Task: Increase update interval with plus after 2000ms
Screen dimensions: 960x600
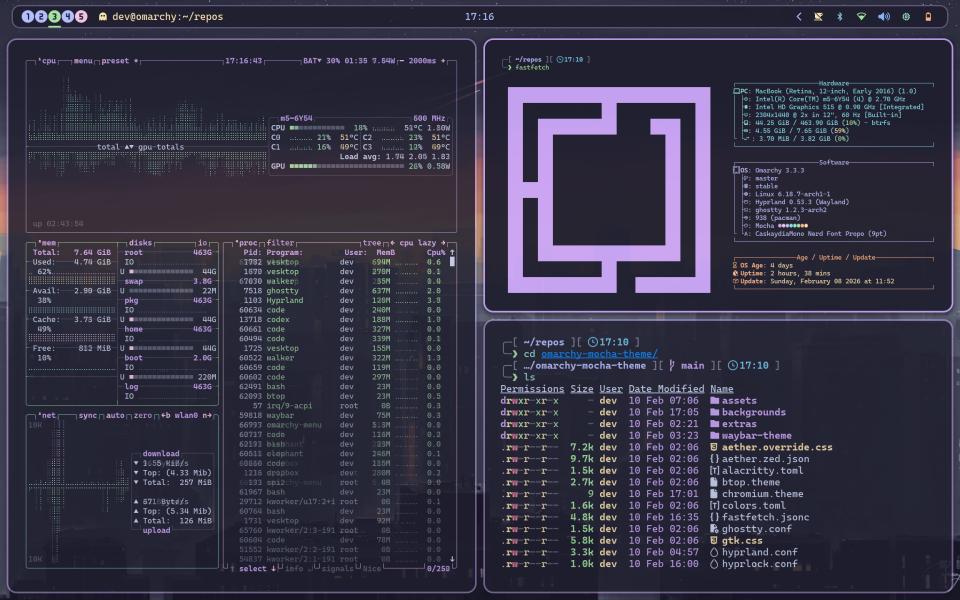Action: pyautogui.click(x=443, y=61)
